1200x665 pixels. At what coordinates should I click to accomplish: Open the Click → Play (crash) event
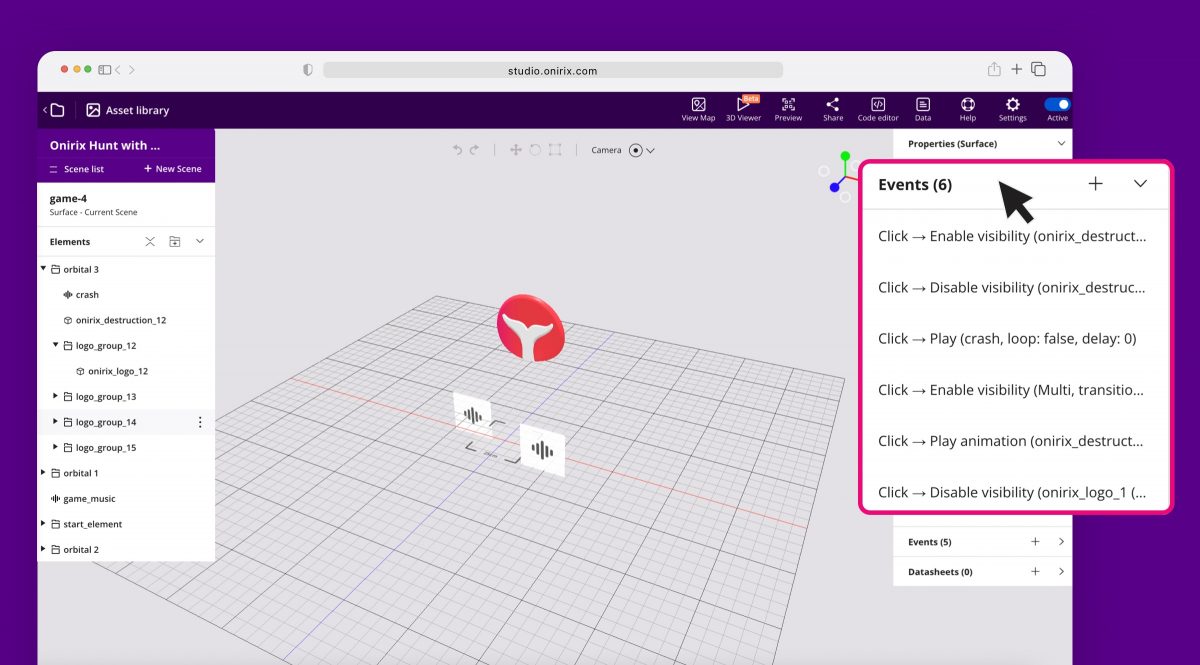(1008, 338)
